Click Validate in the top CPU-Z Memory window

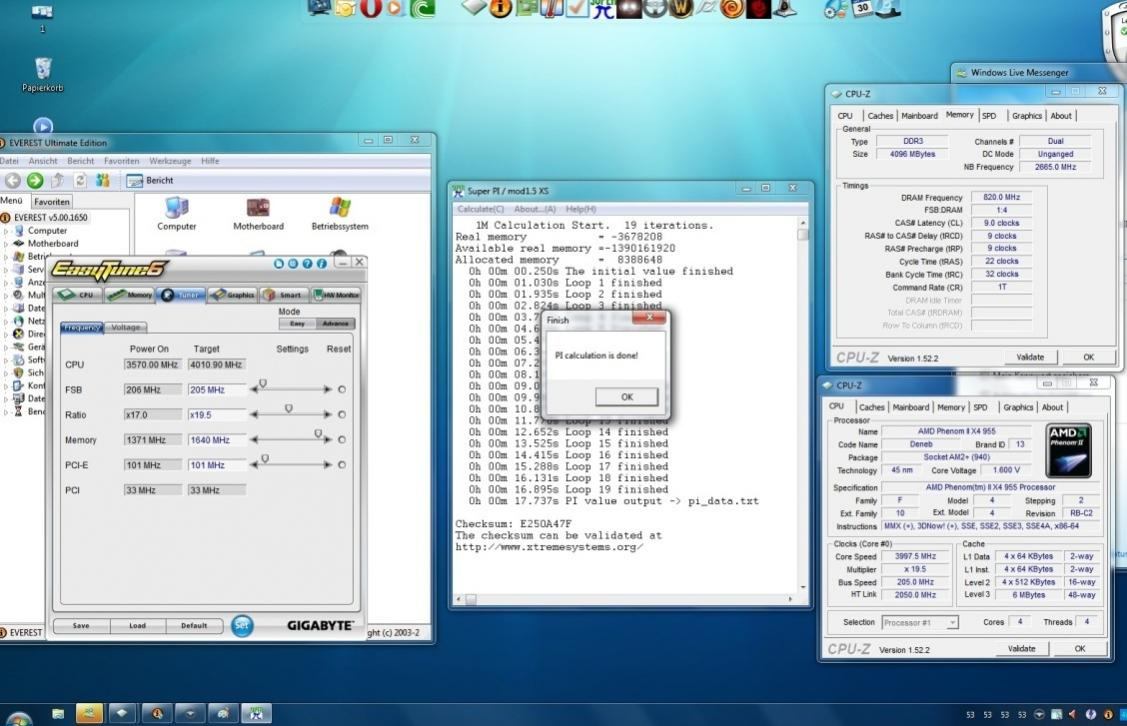(x=1030, y=357)
